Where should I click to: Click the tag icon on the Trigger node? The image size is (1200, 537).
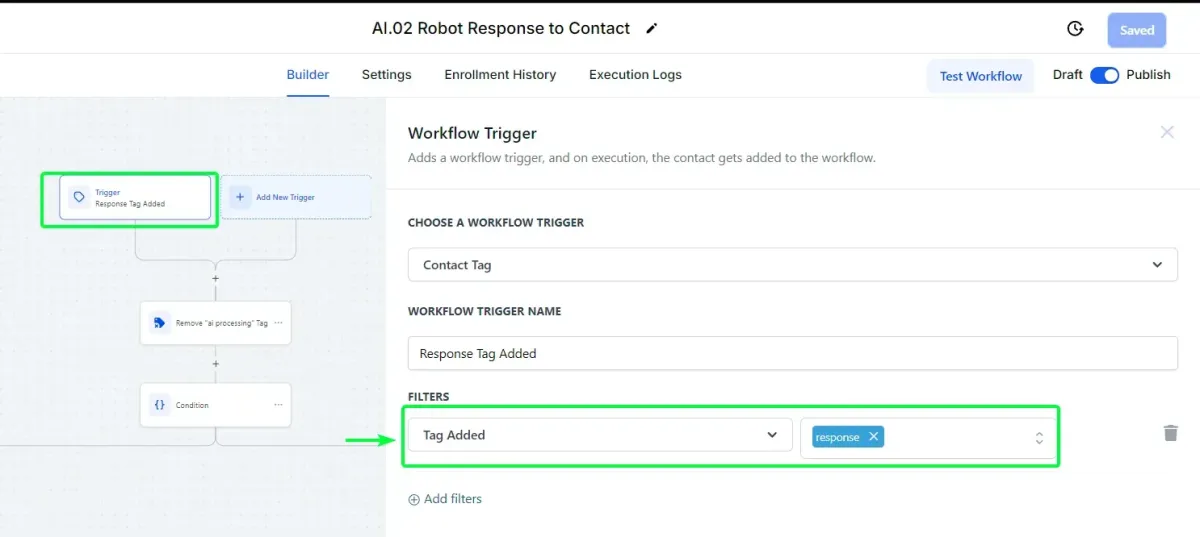tap(79, 197)
